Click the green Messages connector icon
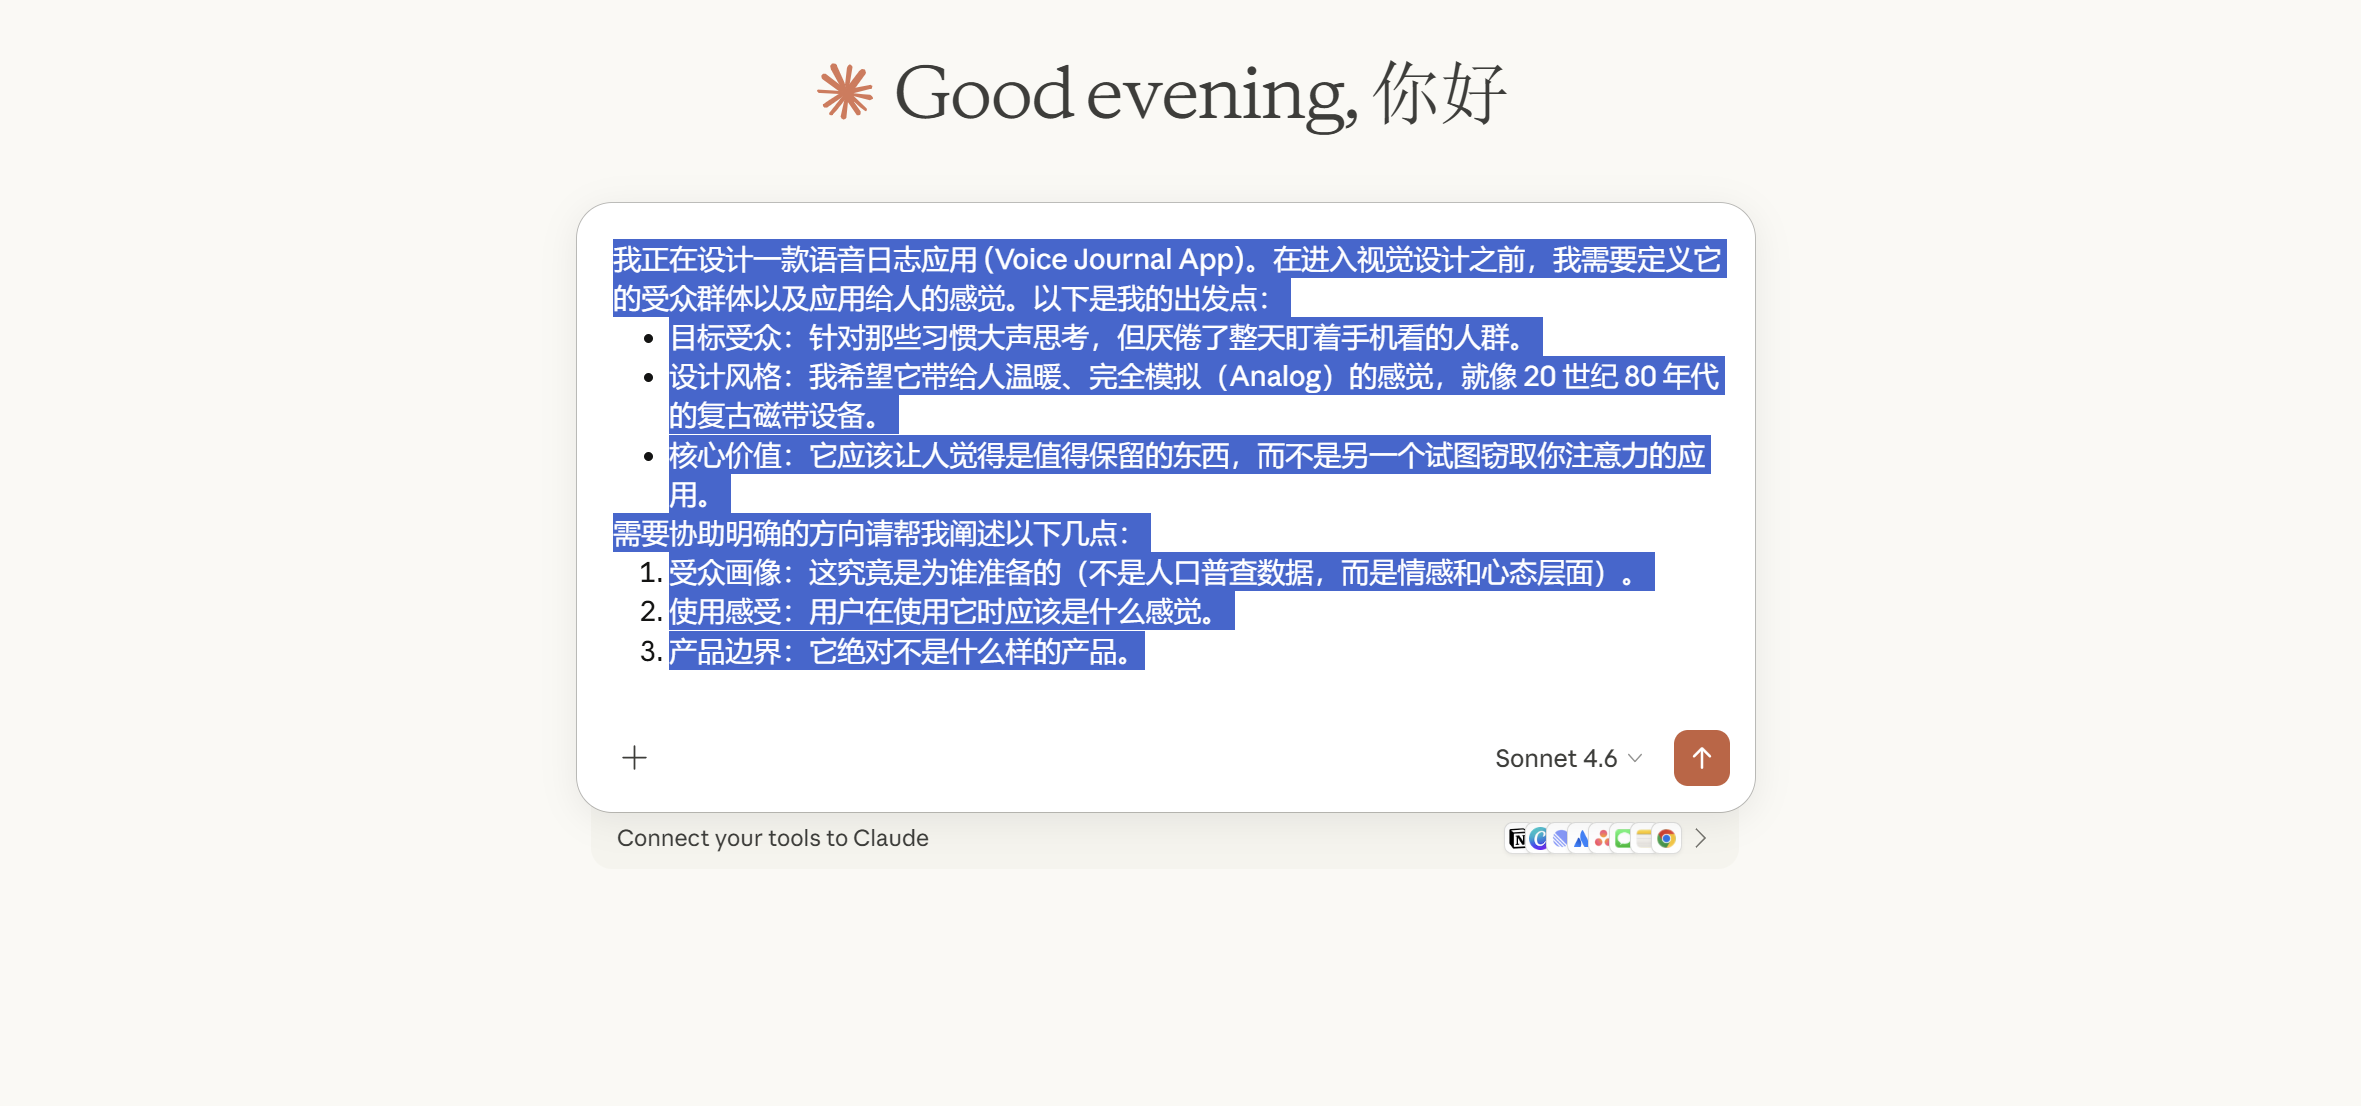The image size is (2361, 1106). tap(1623, 838)
